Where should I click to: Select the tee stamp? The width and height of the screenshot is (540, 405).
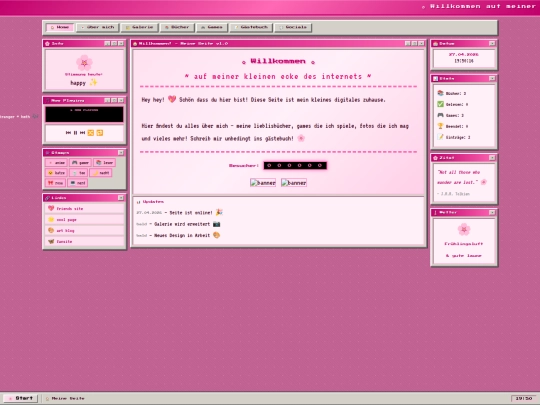click(78, 173)
